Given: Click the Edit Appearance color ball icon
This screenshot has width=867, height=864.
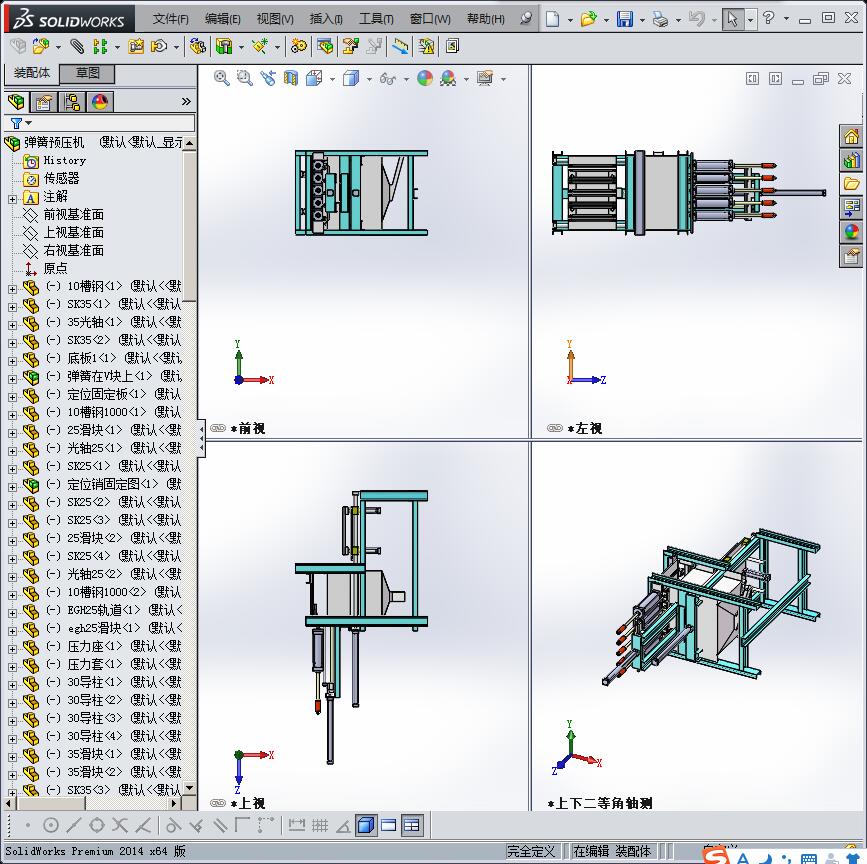Looking at the screenshot, I should click(425, 78).
